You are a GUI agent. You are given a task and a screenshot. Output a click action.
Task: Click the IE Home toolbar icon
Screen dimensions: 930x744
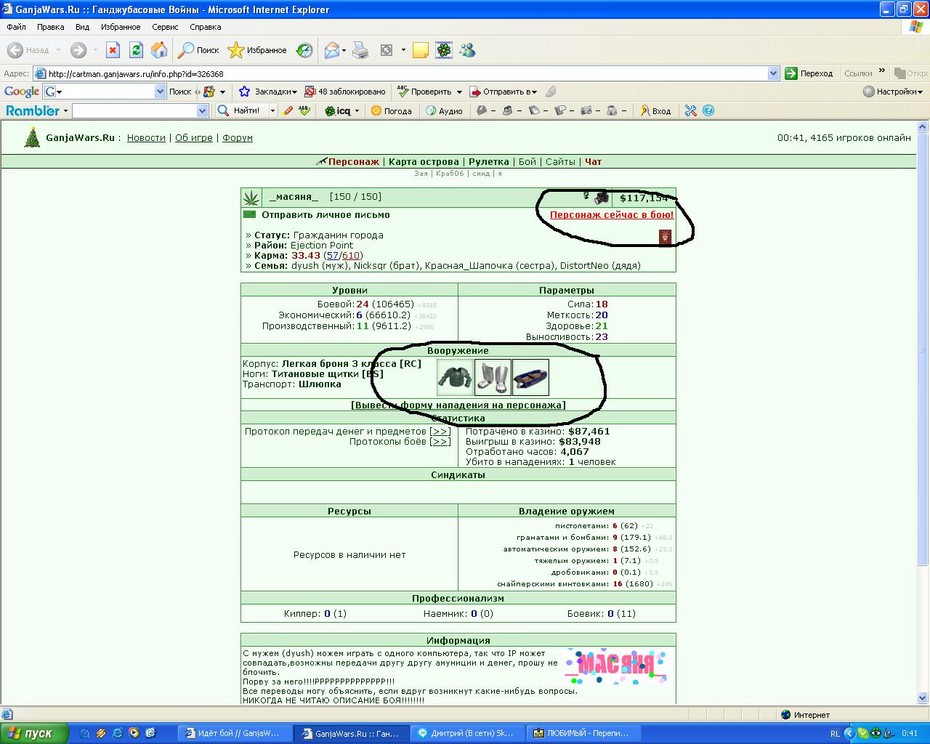(159, 50)
